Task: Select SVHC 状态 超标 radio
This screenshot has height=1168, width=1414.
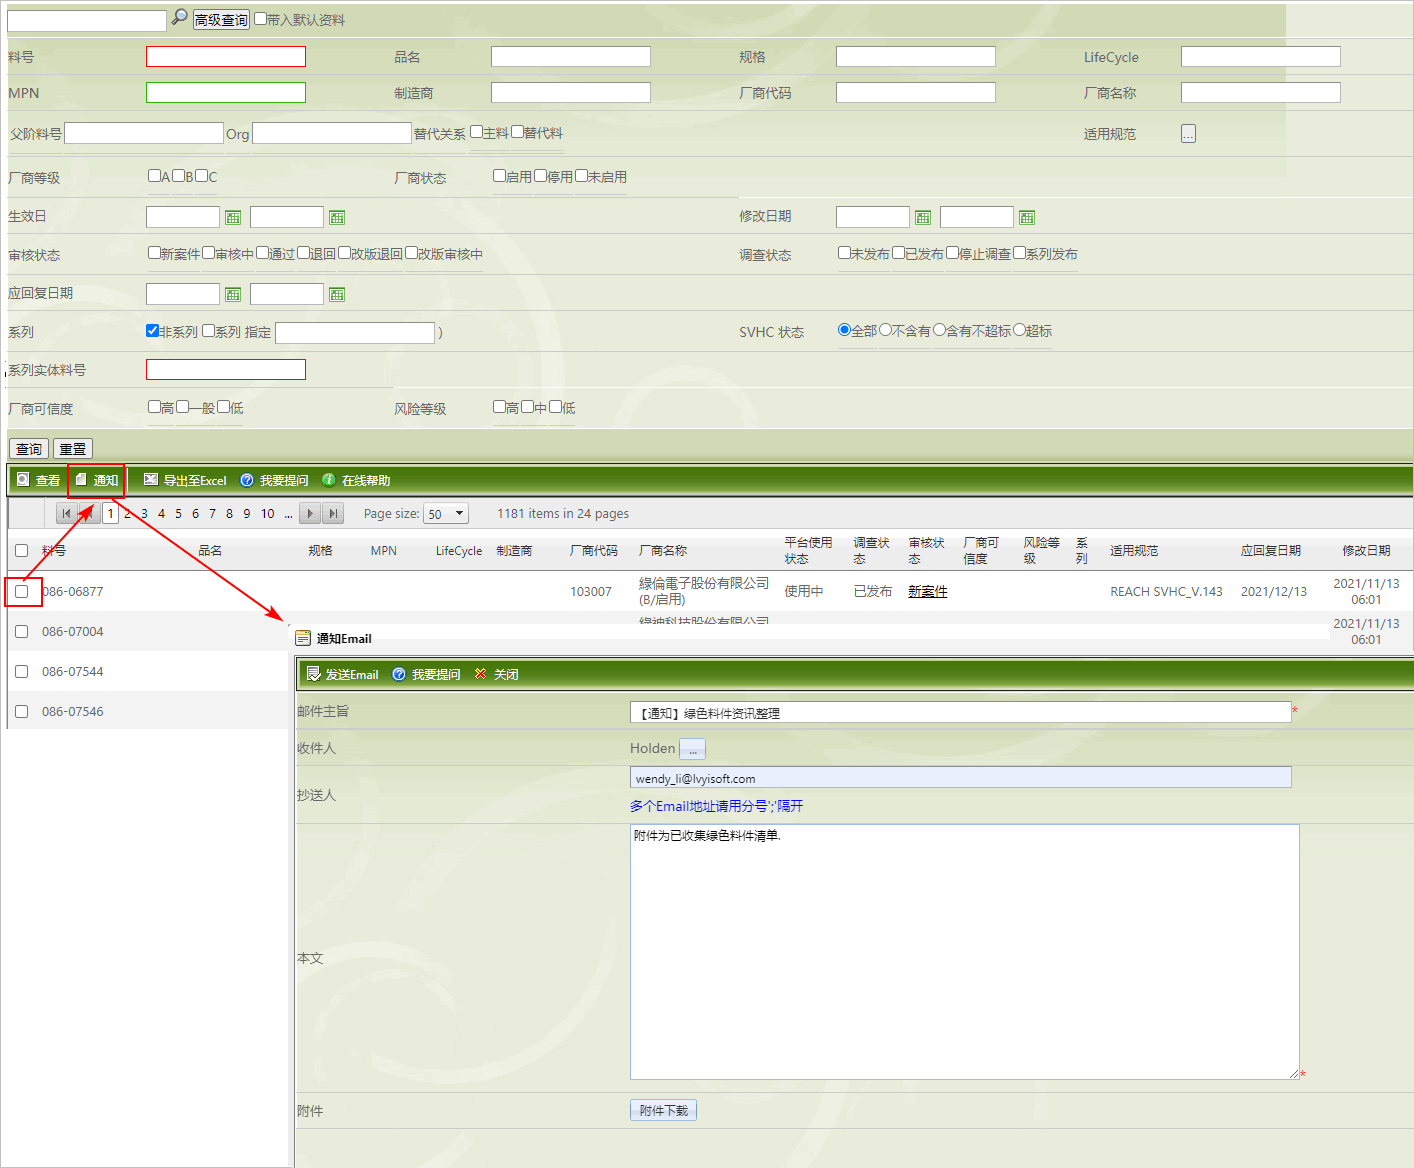Action: pyautogui.click(x=1019, y=329)
